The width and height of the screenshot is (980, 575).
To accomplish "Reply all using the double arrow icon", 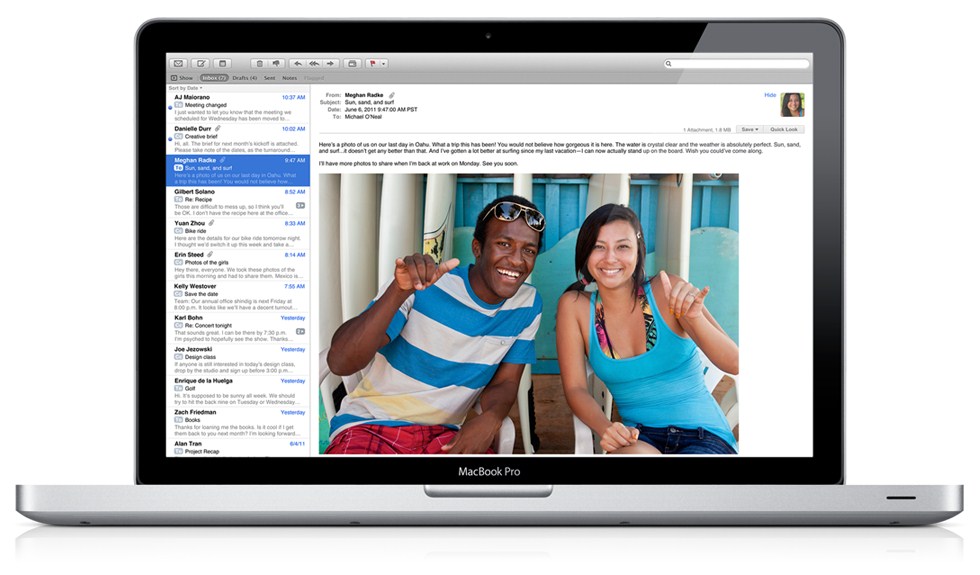I will 314,63.
